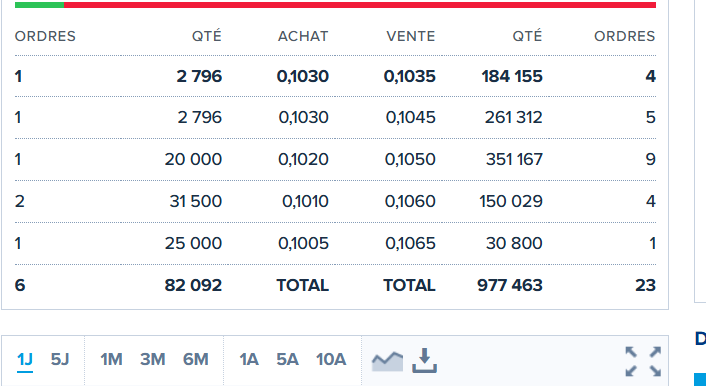Switch chart to 5J period
The height and width of the screenshot is (386, 706).
59,359
